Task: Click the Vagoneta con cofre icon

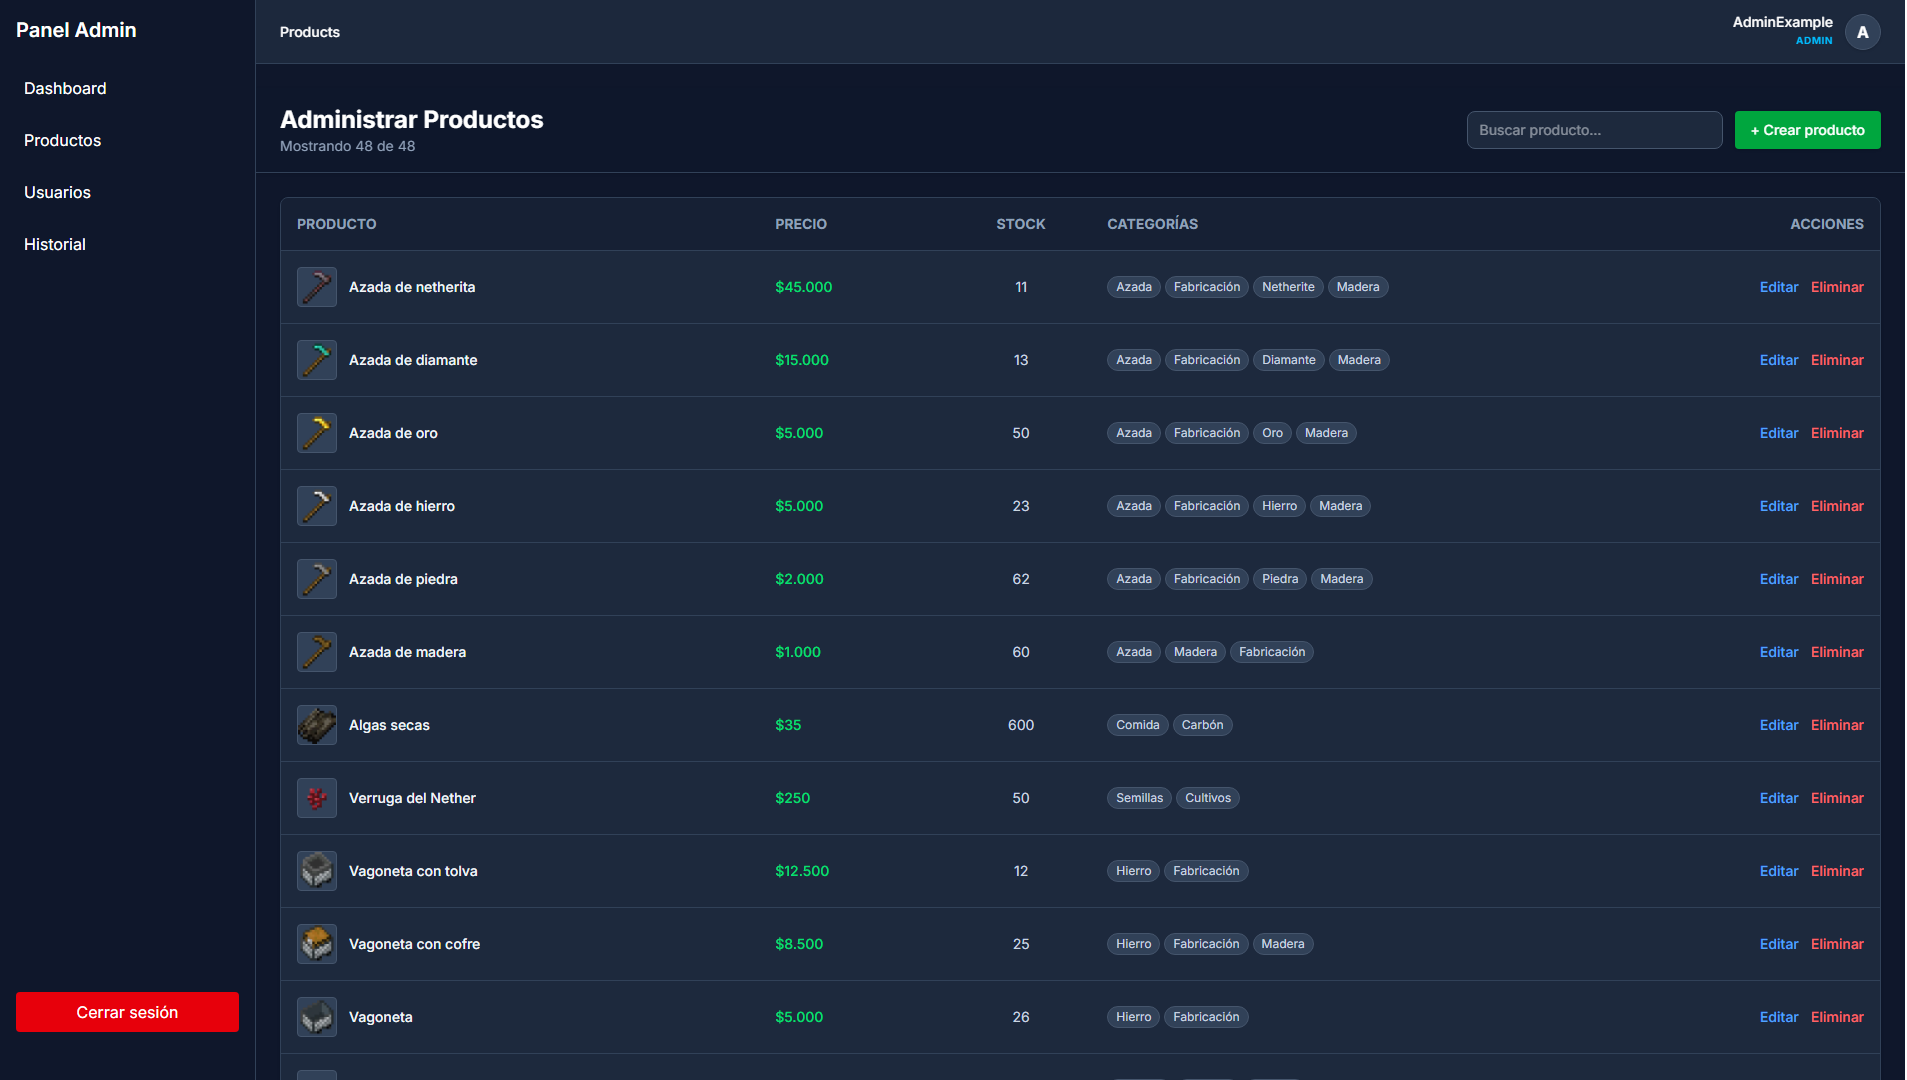Action: pos(316,943)
